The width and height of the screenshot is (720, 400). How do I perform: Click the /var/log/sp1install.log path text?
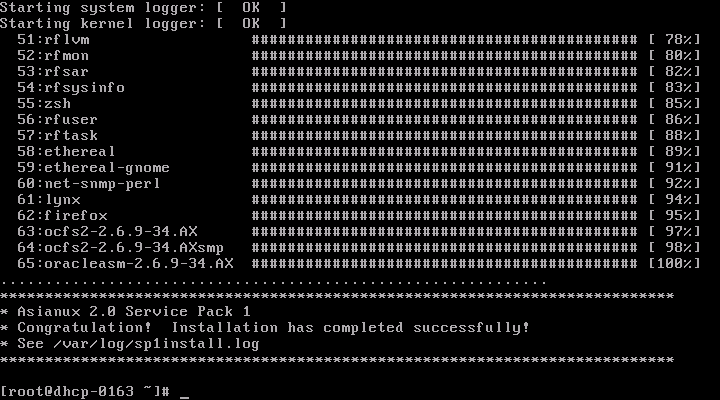(x=156, y=344)
